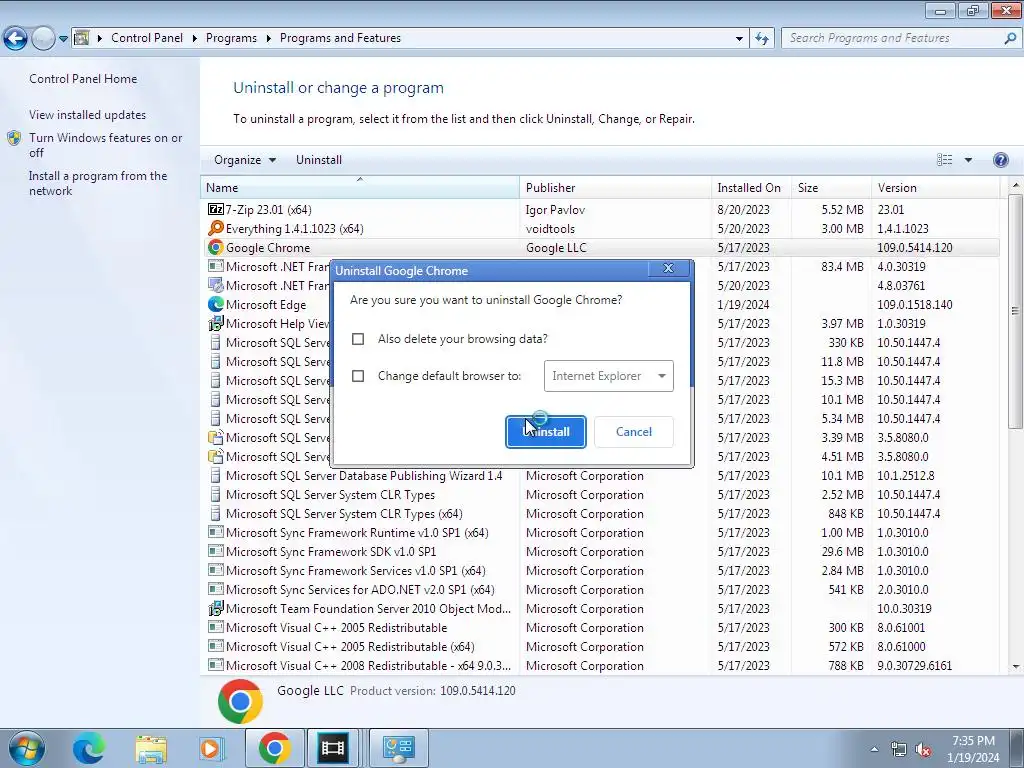Go to the Control Panel breadcrumb

(x=147, y=38)
